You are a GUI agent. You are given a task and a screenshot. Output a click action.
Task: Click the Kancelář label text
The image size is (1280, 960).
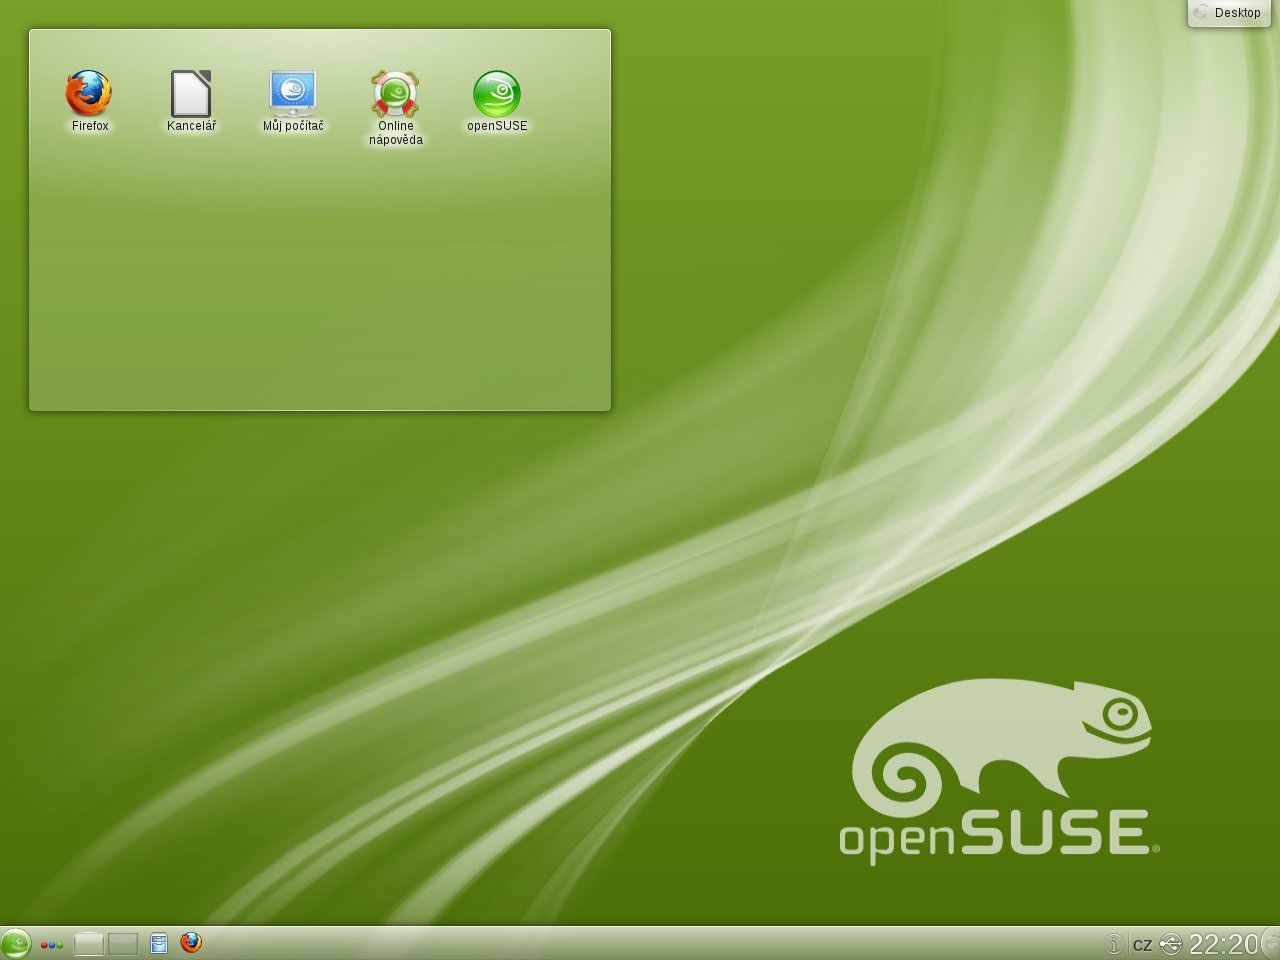191,126
